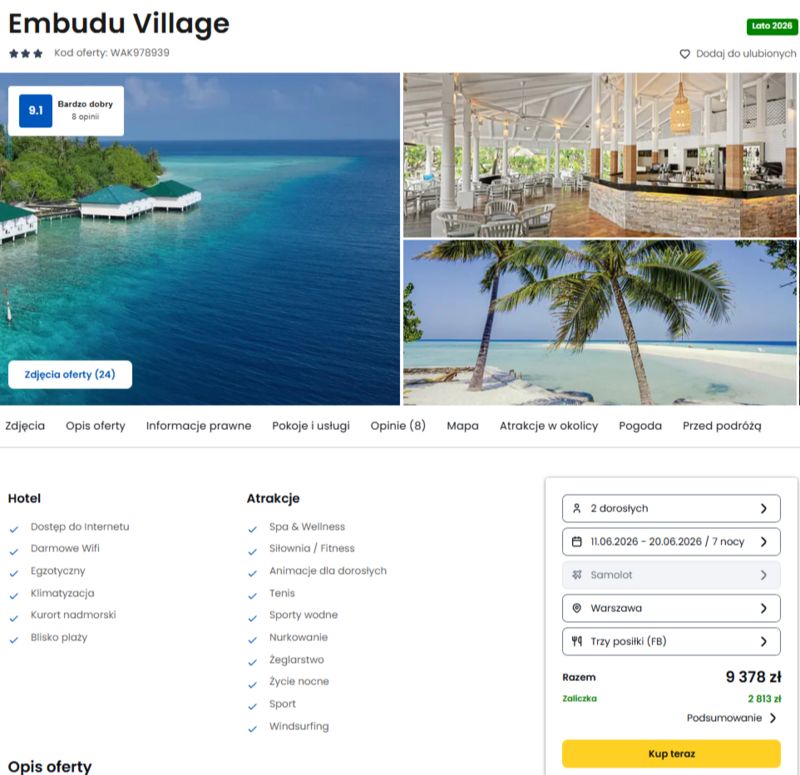Click the calendar icon in date field
The image size is (800, 775).
click(577, 542)
